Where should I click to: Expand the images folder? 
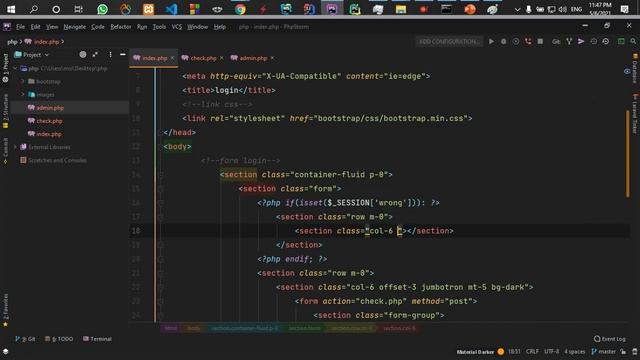23,95
